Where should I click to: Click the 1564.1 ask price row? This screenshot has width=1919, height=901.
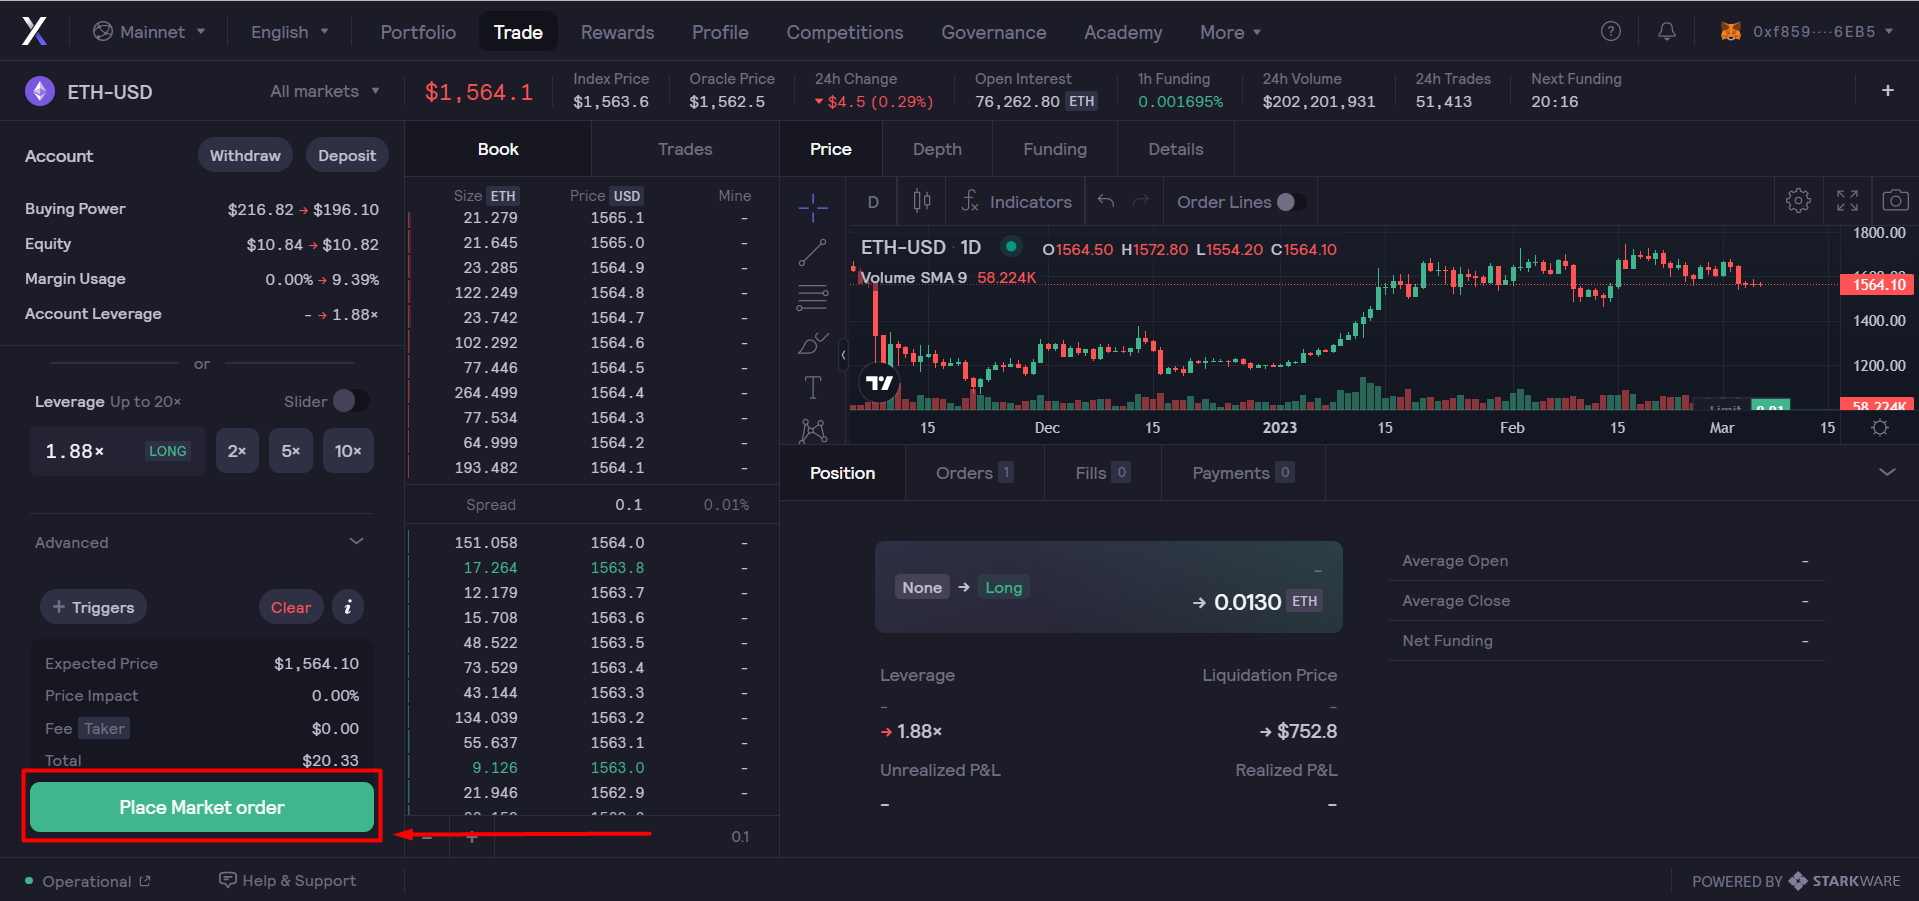[594, 468]
